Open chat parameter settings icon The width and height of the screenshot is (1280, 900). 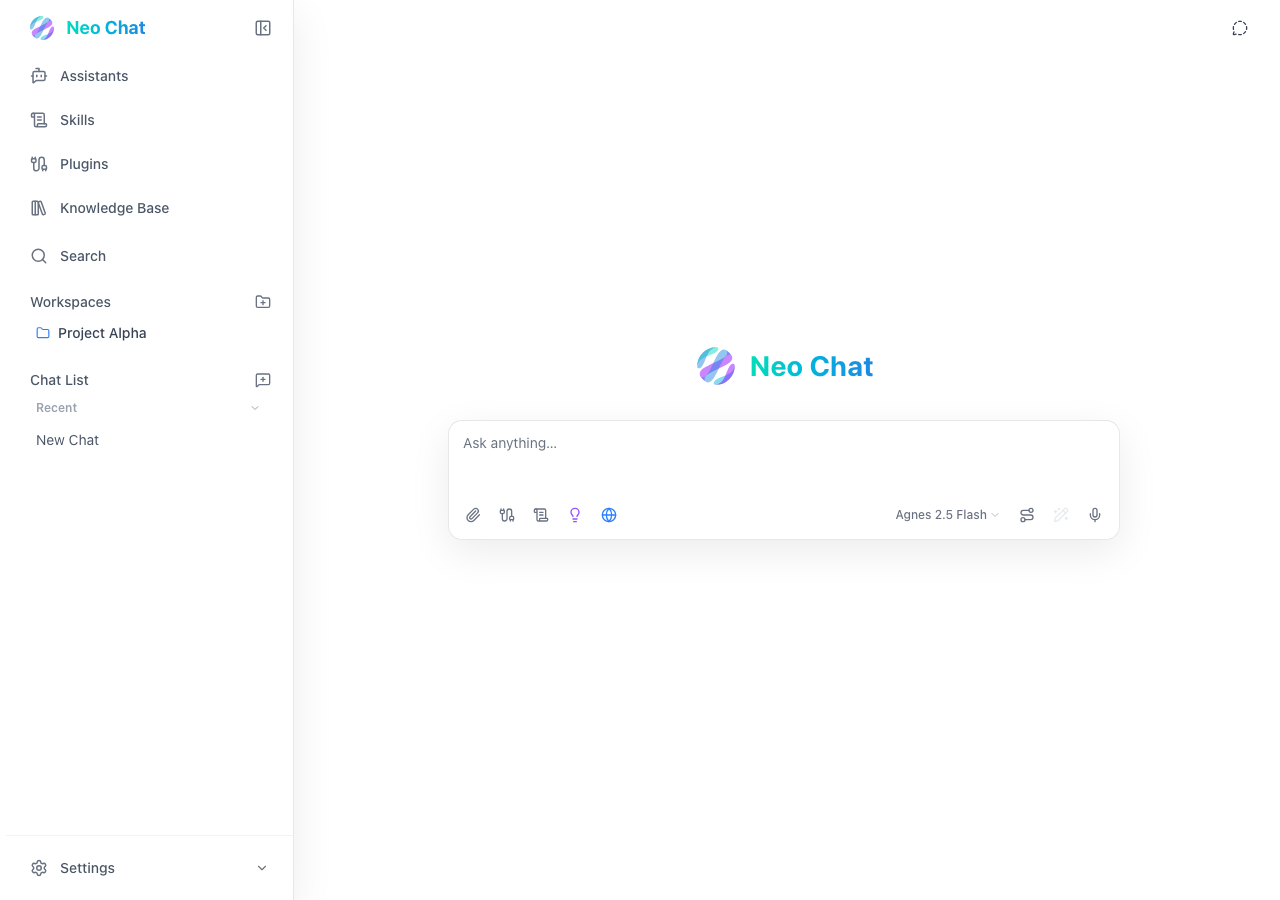[1027, 515]
